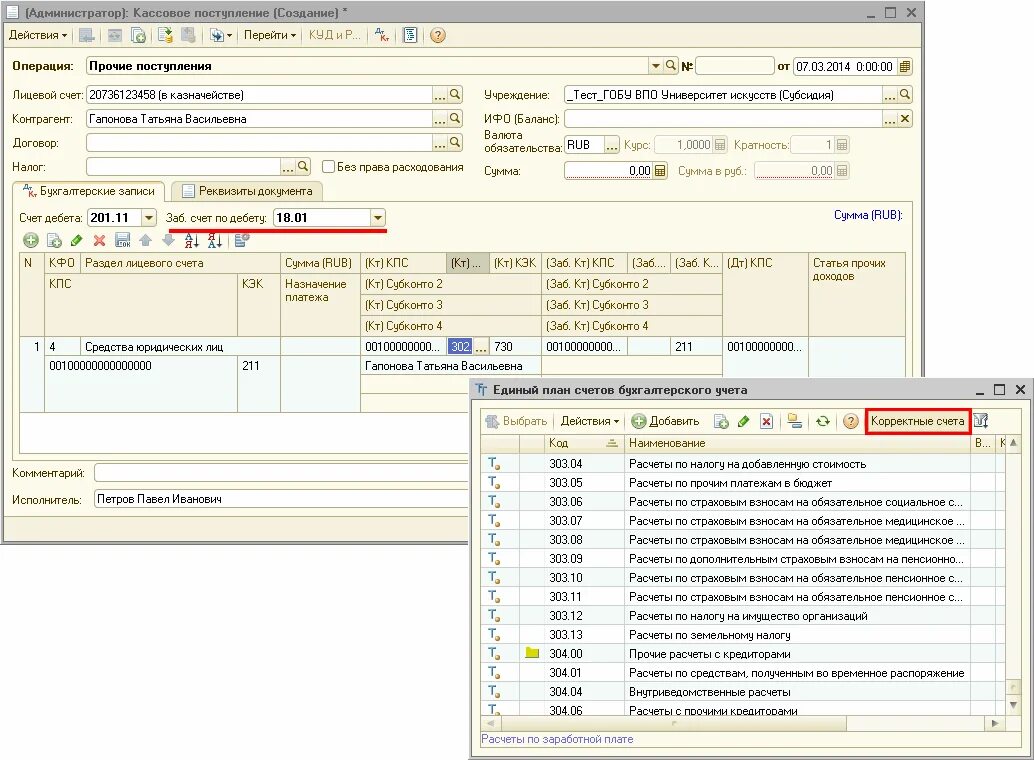Open the calculator icon beside Сумма field
Viewport: 1034px width, 760px height.
660,171
